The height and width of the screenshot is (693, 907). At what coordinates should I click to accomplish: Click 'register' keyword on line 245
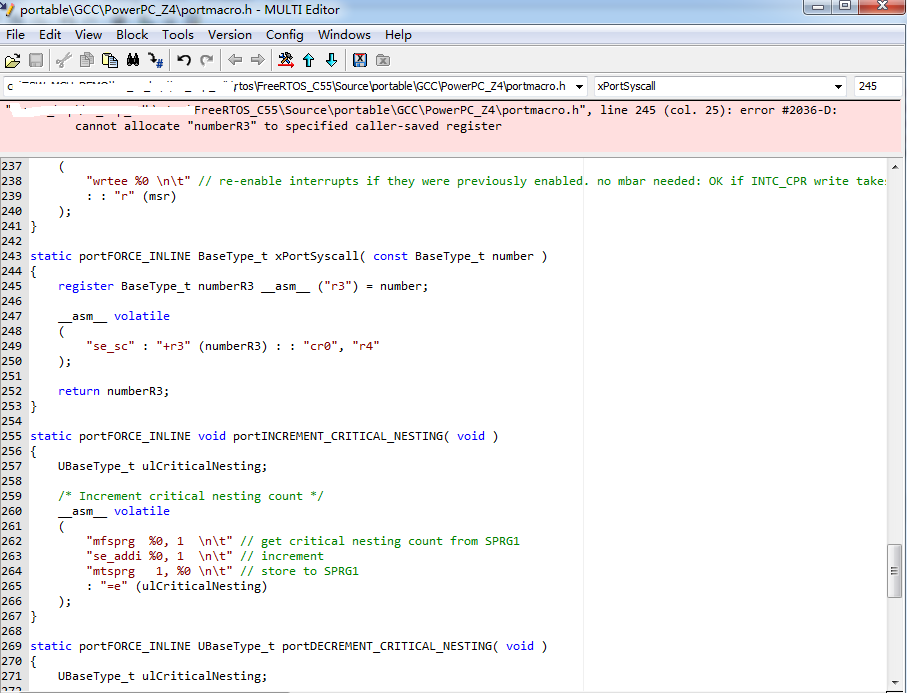86,286
